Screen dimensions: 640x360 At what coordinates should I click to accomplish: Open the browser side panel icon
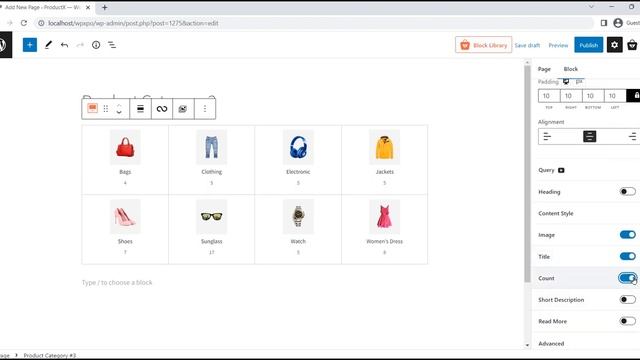click(x=604, y=23)
